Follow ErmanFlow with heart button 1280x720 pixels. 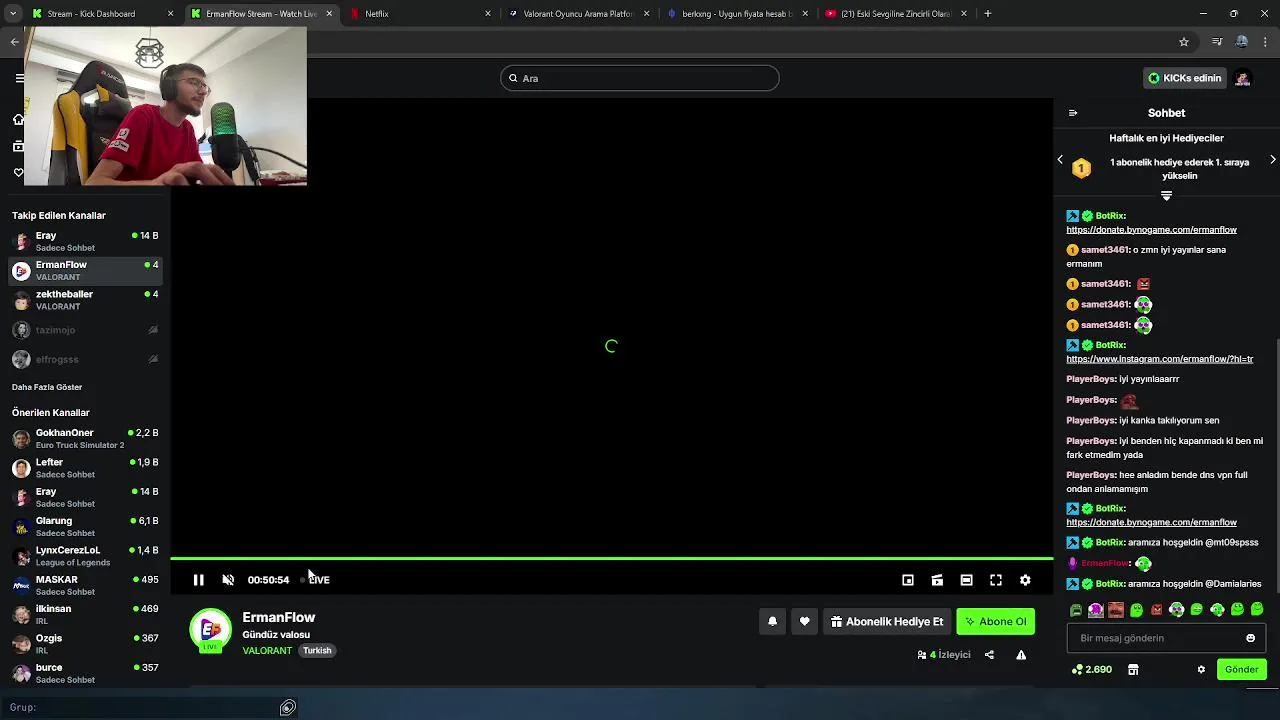tap(804, 622)
